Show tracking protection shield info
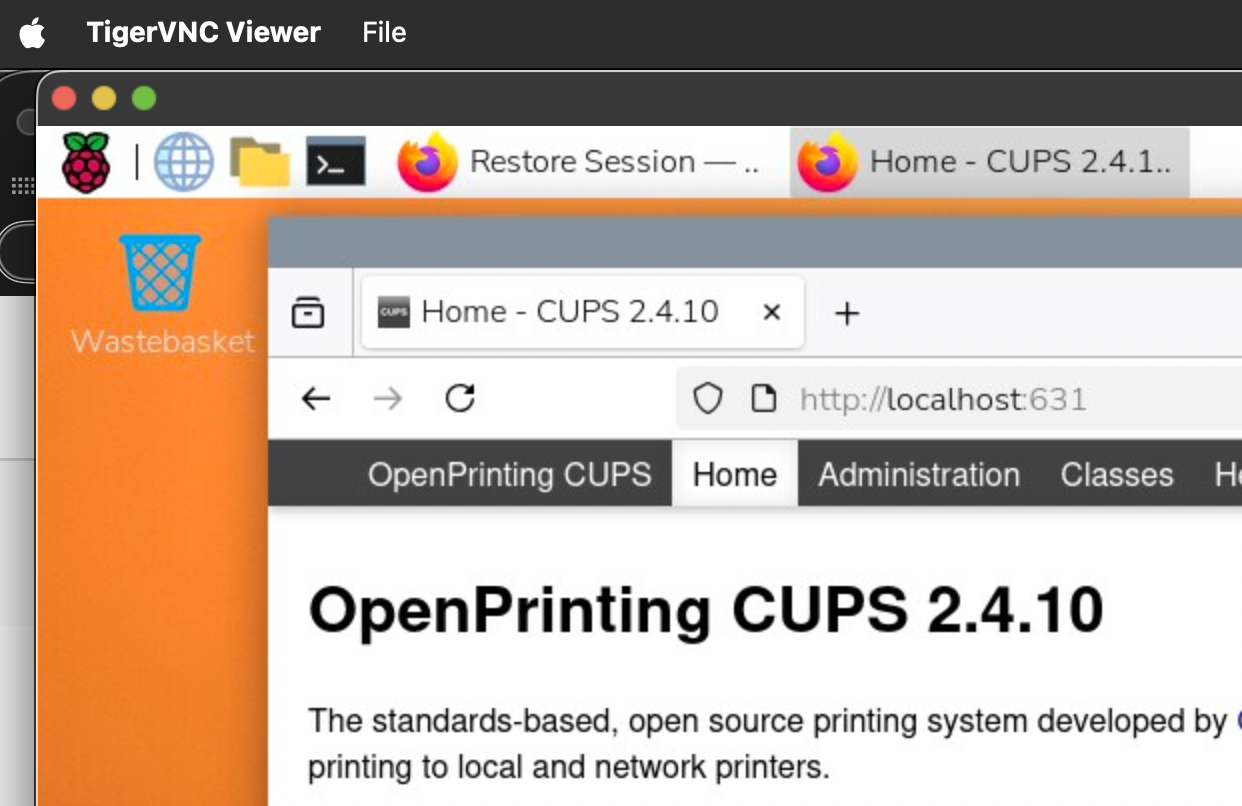 point(708,399)
